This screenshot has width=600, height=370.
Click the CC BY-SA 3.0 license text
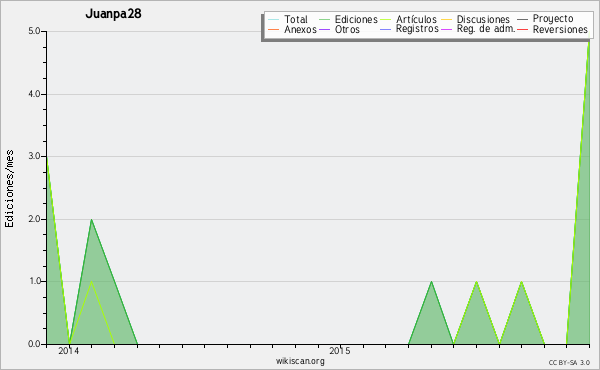coord(569,363)
